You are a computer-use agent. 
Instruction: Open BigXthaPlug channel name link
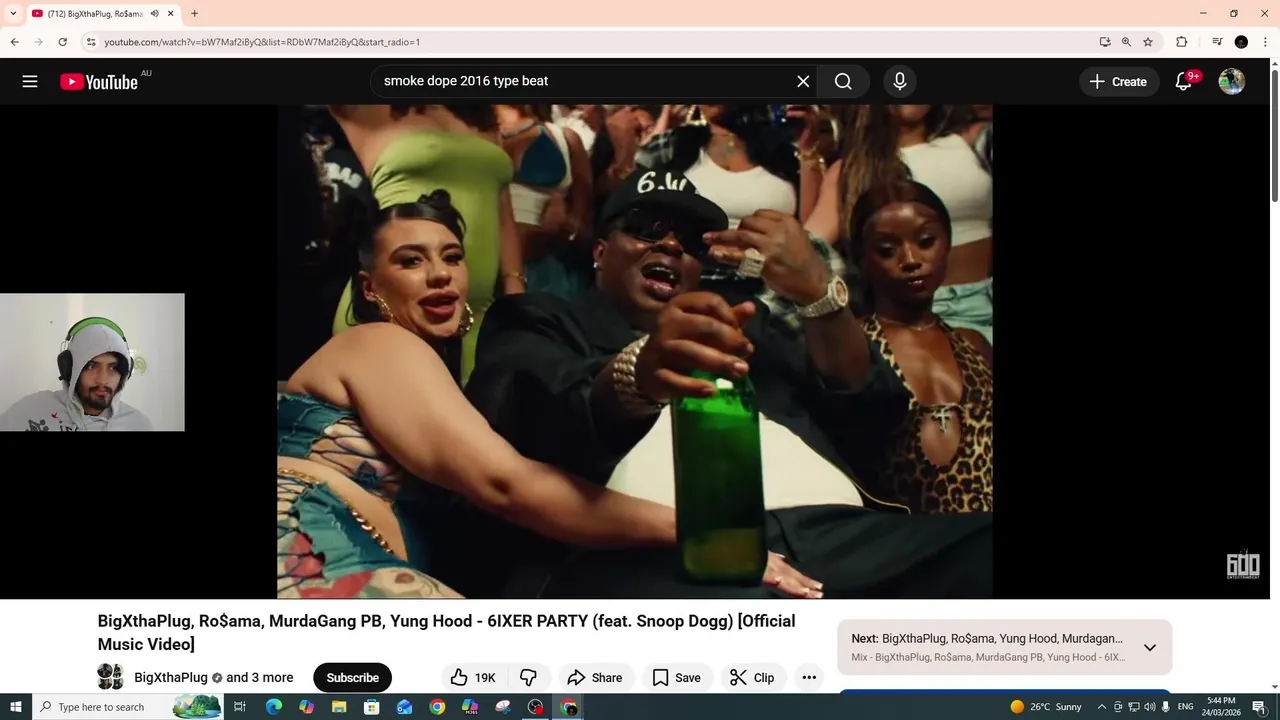pyautogui.click(x=171, y=677)
